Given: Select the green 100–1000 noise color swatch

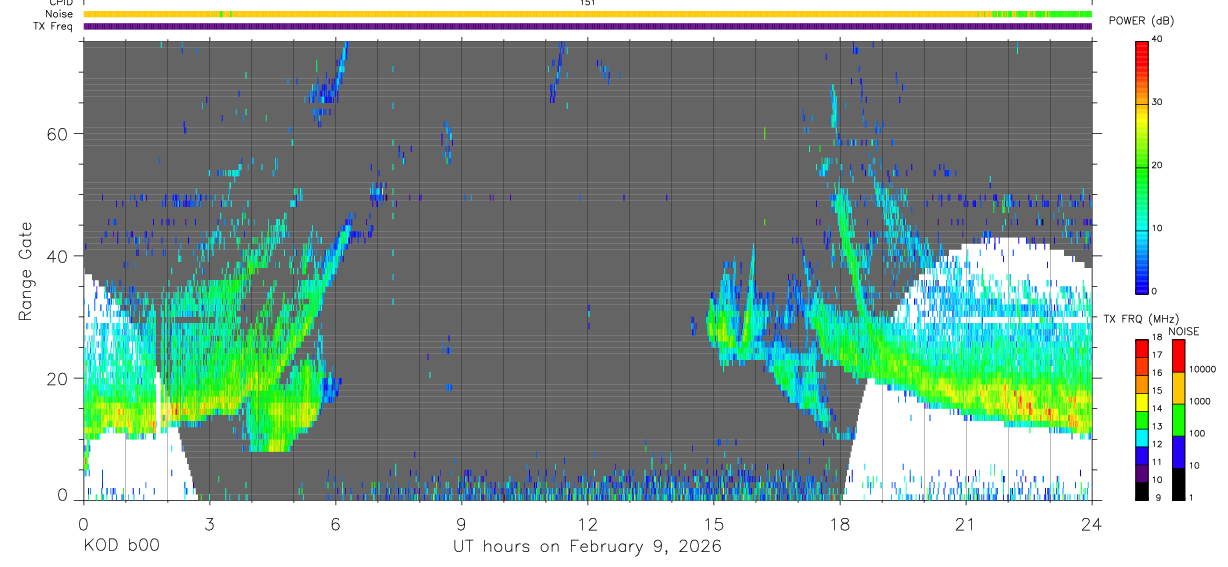Looking at the screenshot, I should coord(1177,419).
